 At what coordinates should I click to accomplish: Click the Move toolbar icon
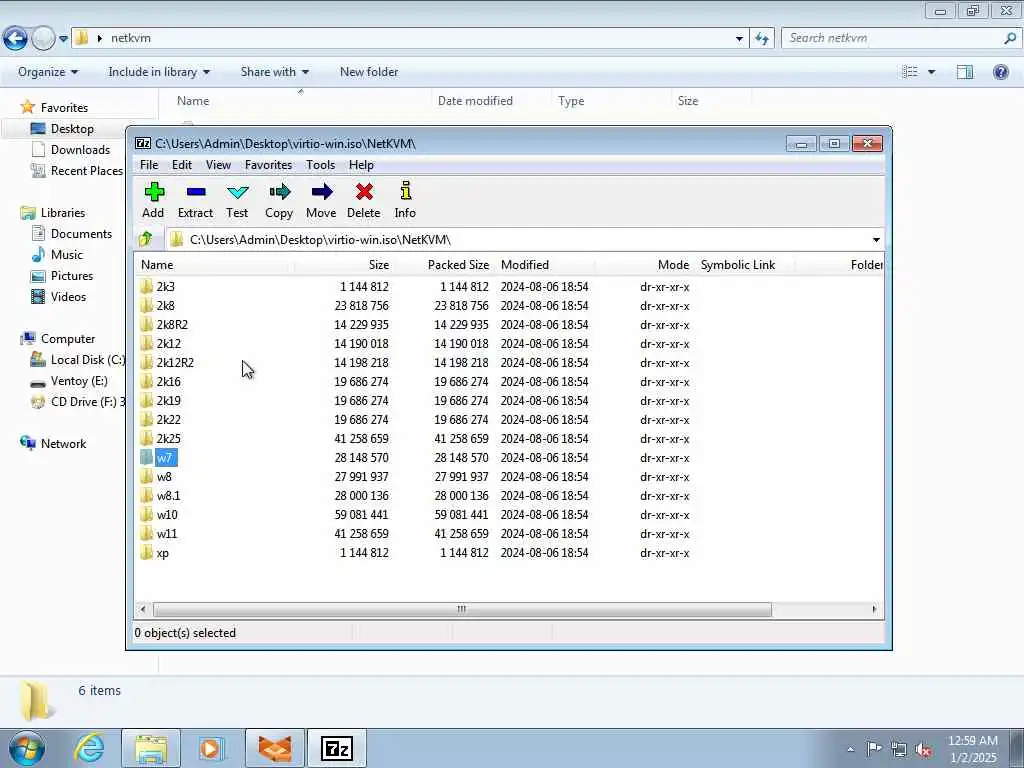pyautogui.click(x=321, y=192)
